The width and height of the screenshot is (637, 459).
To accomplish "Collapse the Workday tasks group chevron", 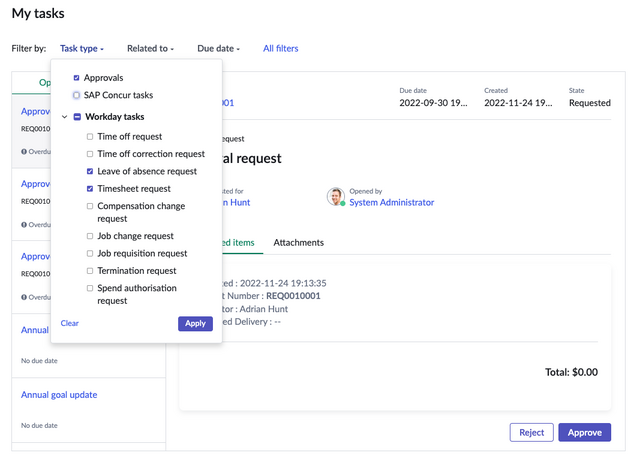I will (64, 117).
